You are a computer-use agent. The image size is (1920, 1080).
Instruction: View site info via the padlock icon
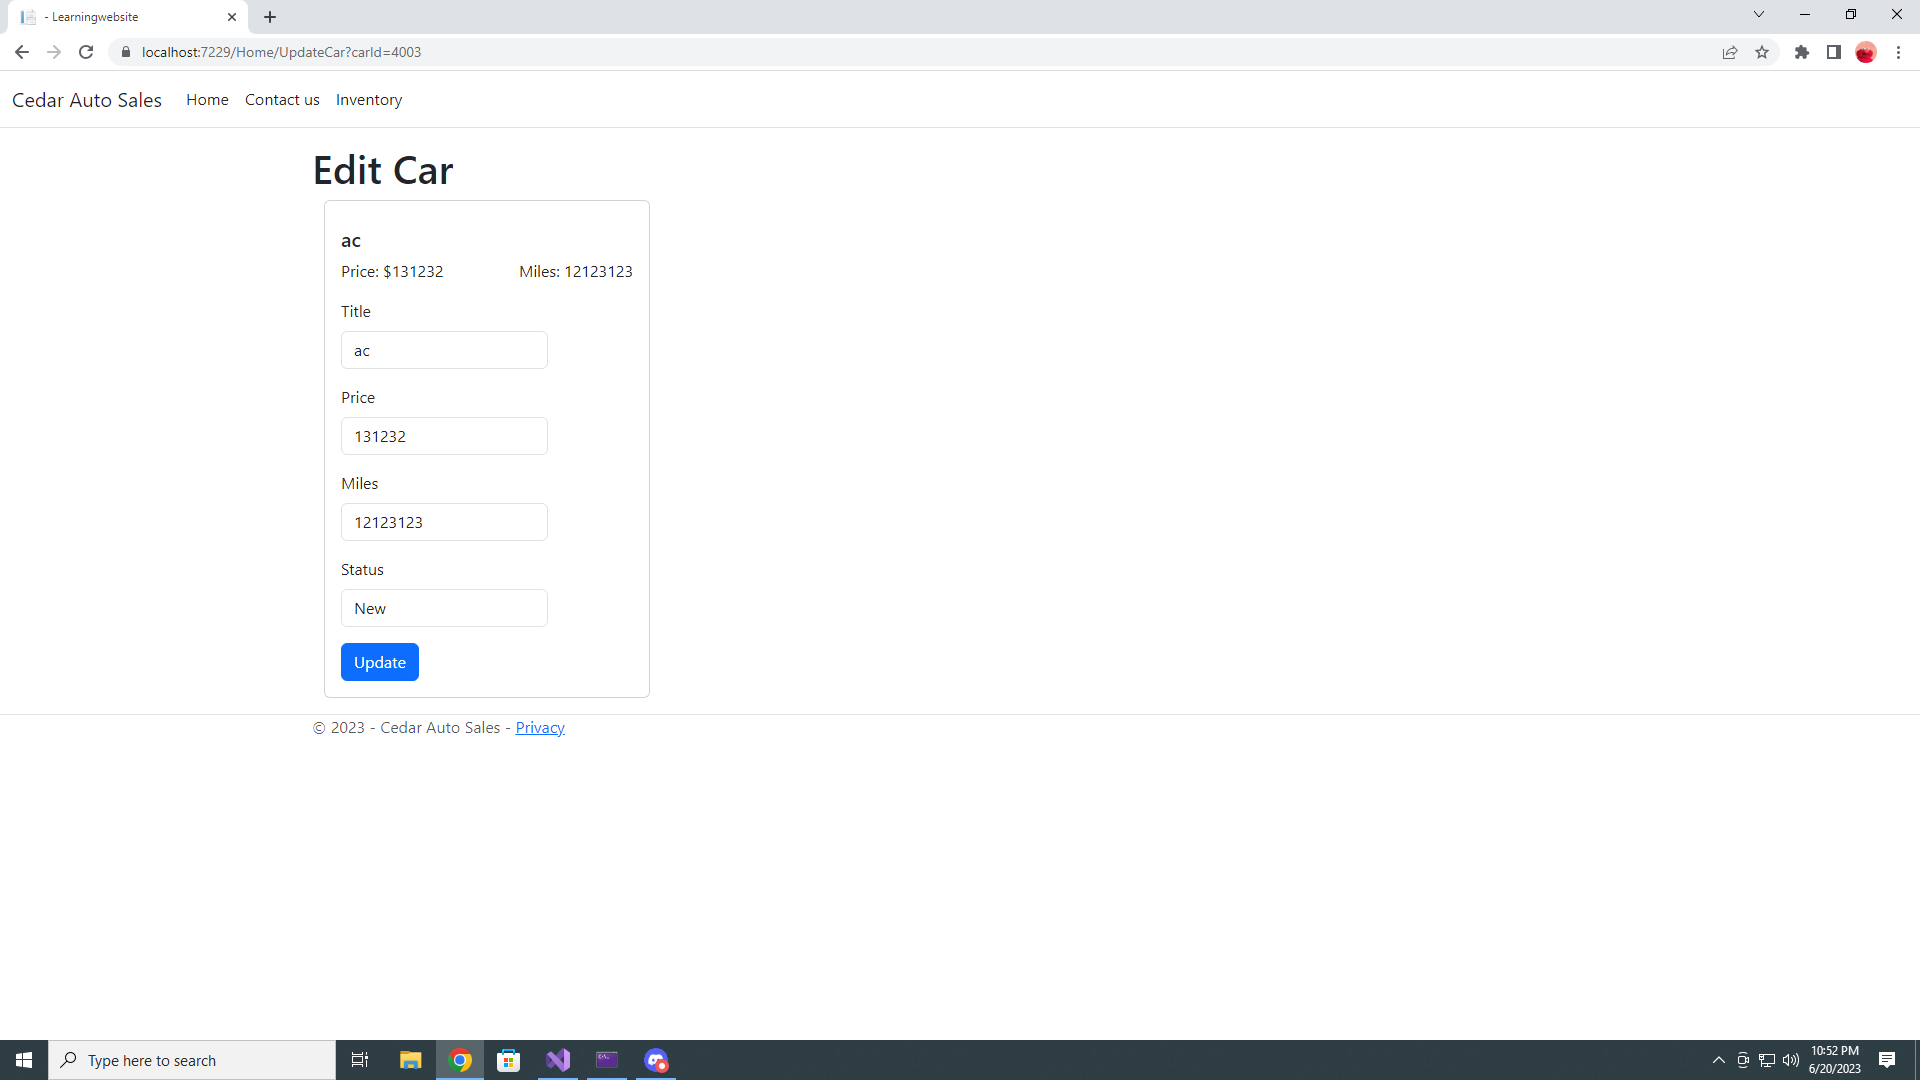(x=126, y=52)
